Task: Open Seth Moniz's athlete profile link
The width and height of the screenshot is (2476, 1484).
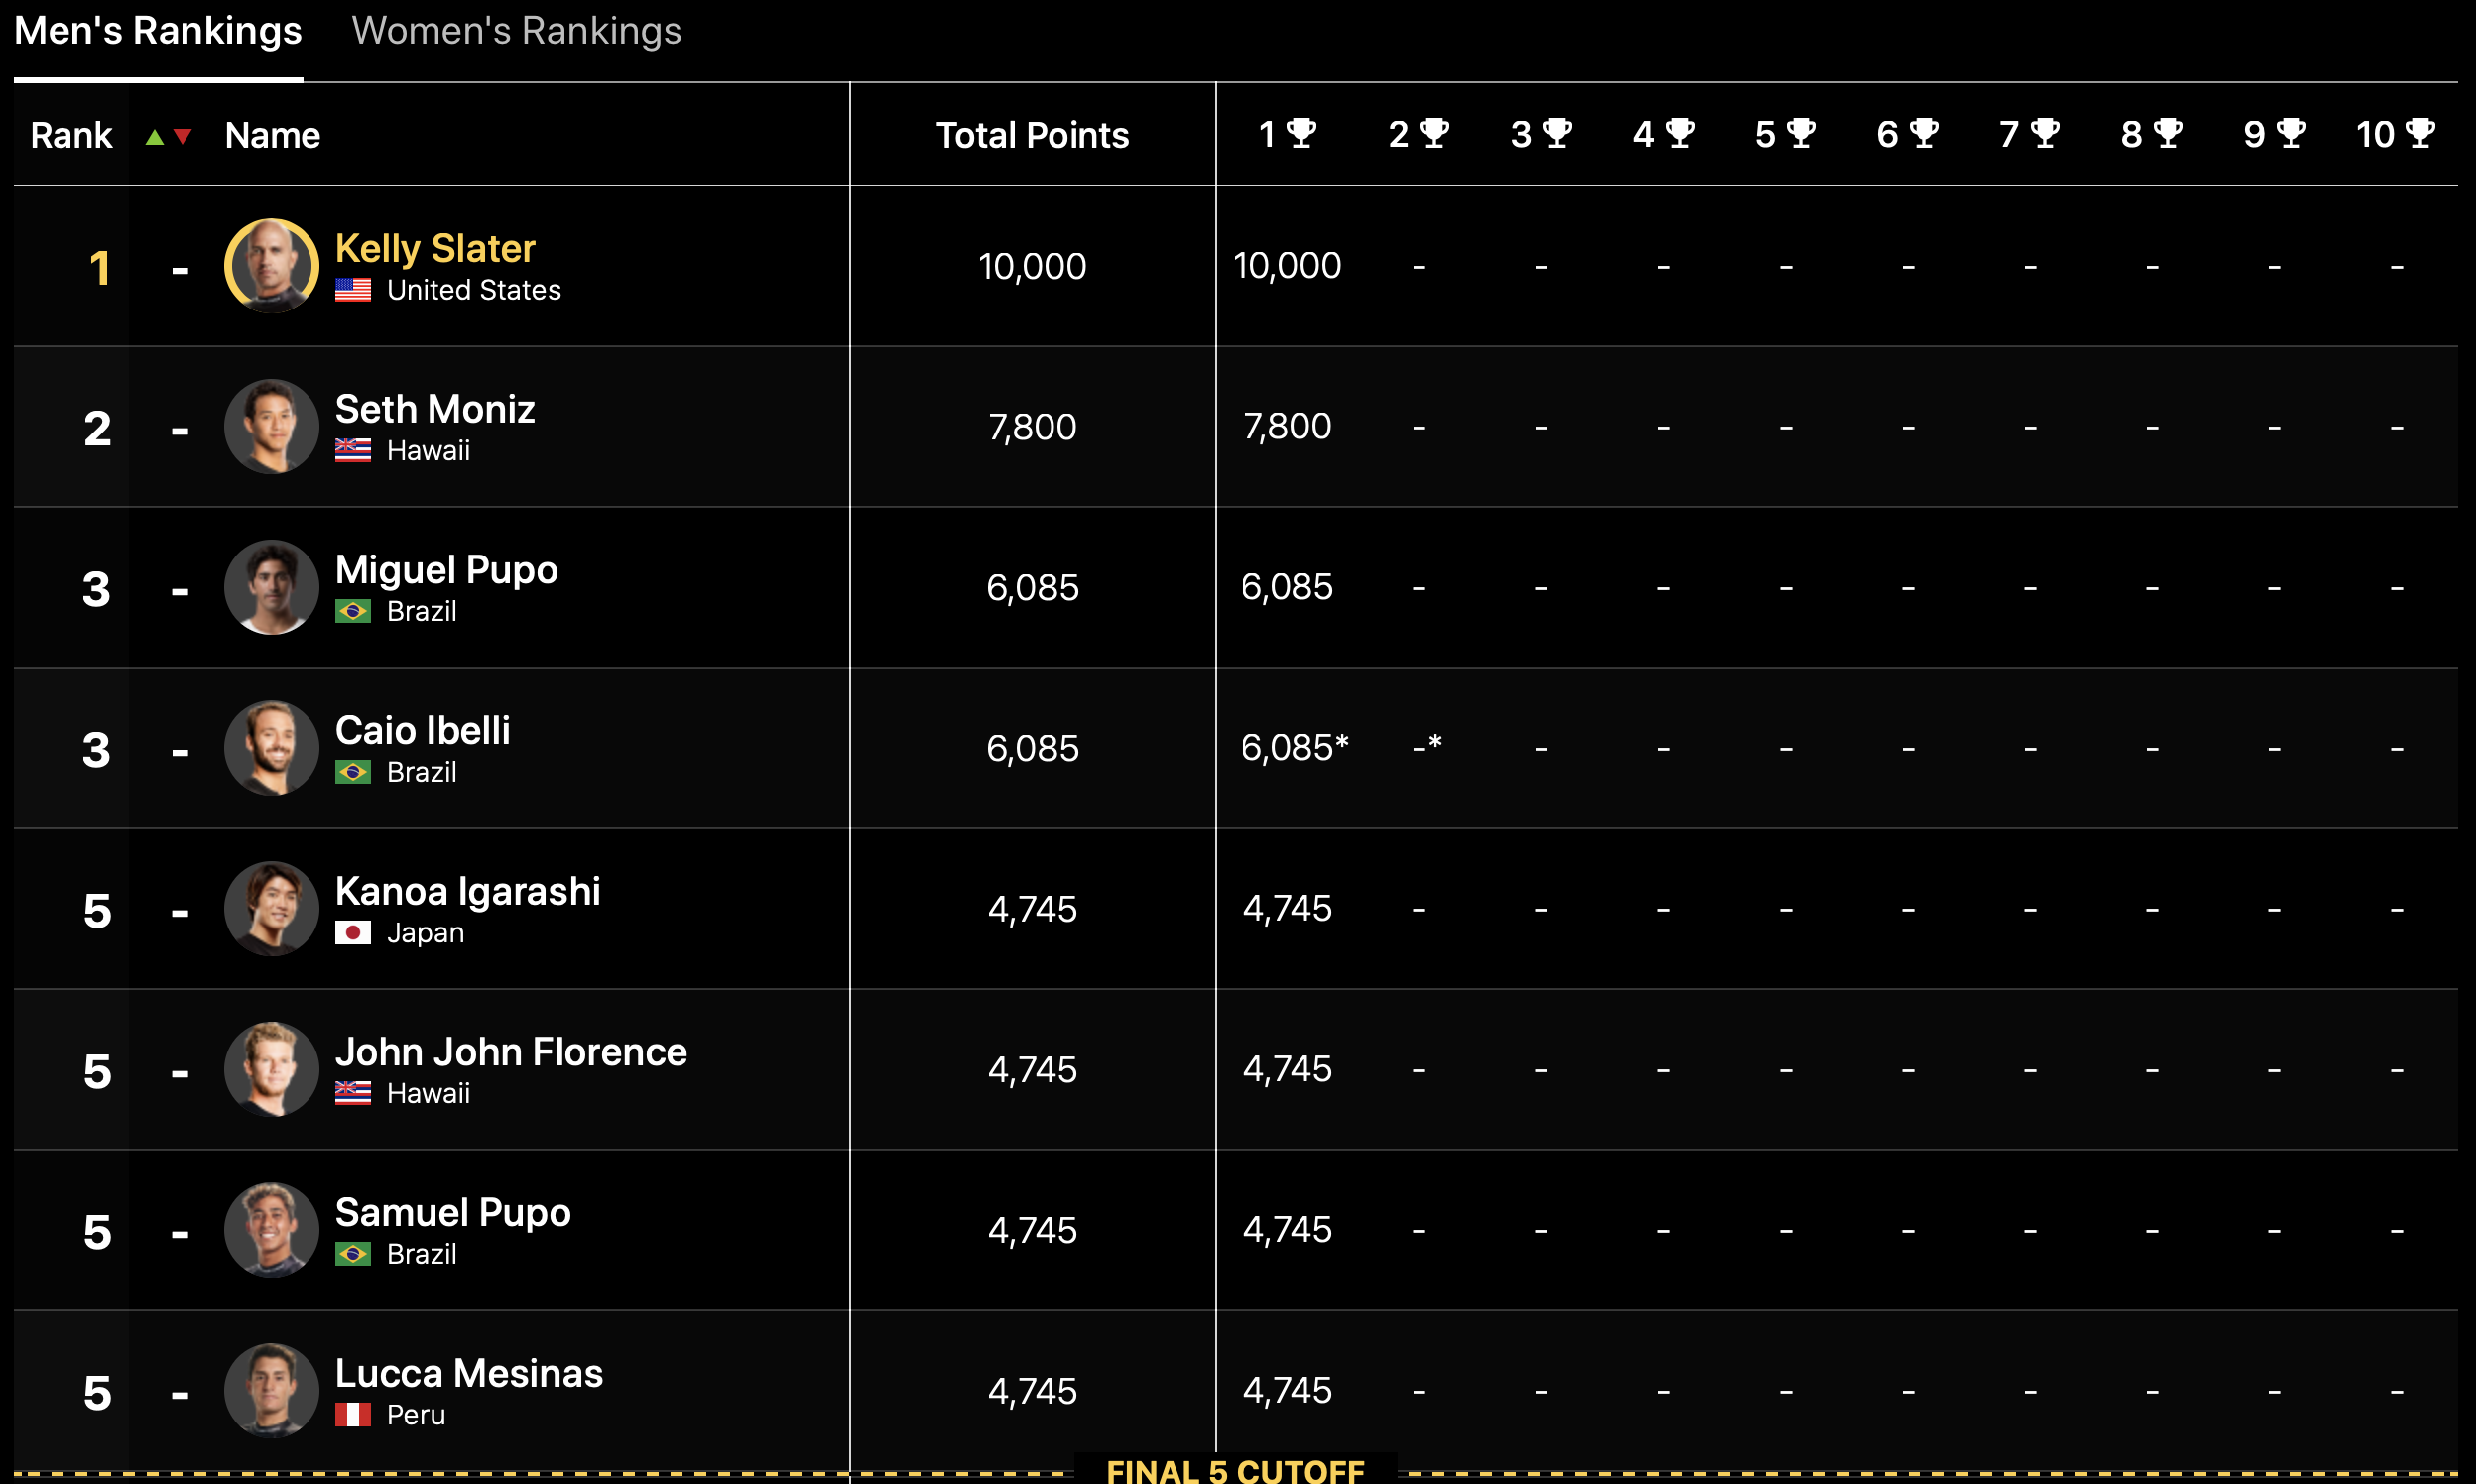Action: pyautogui.click(x=435, y=409)
